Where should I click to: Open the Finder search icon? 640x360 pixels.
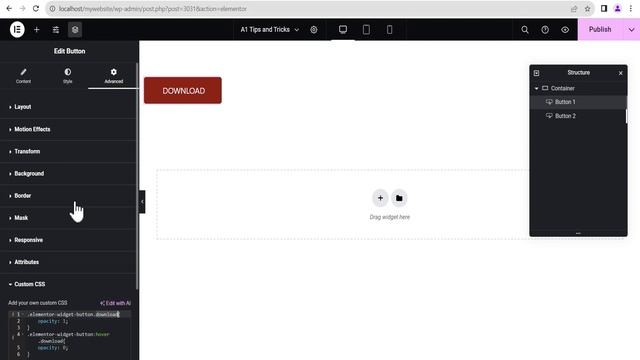coord(525,29)
